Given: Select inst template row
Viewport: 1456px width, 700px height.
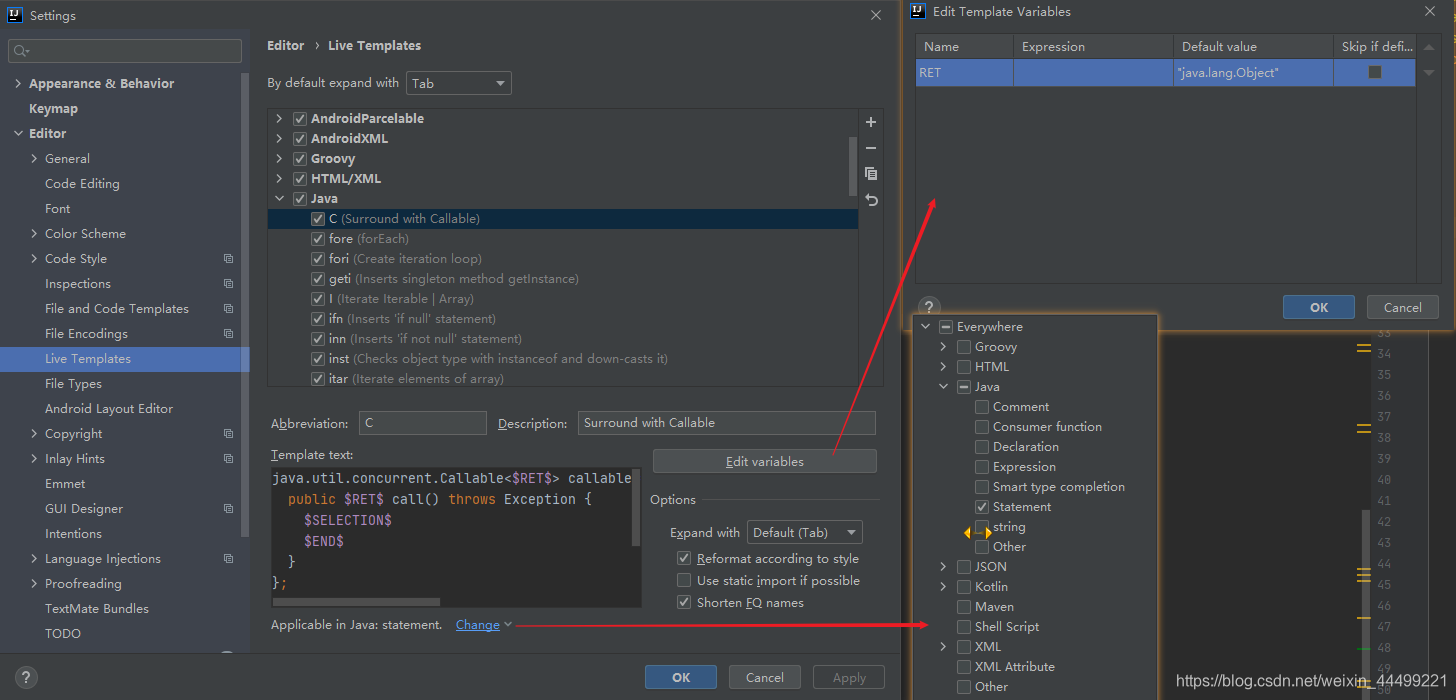Looking at the screenshot, I should [x=563, y=359].
